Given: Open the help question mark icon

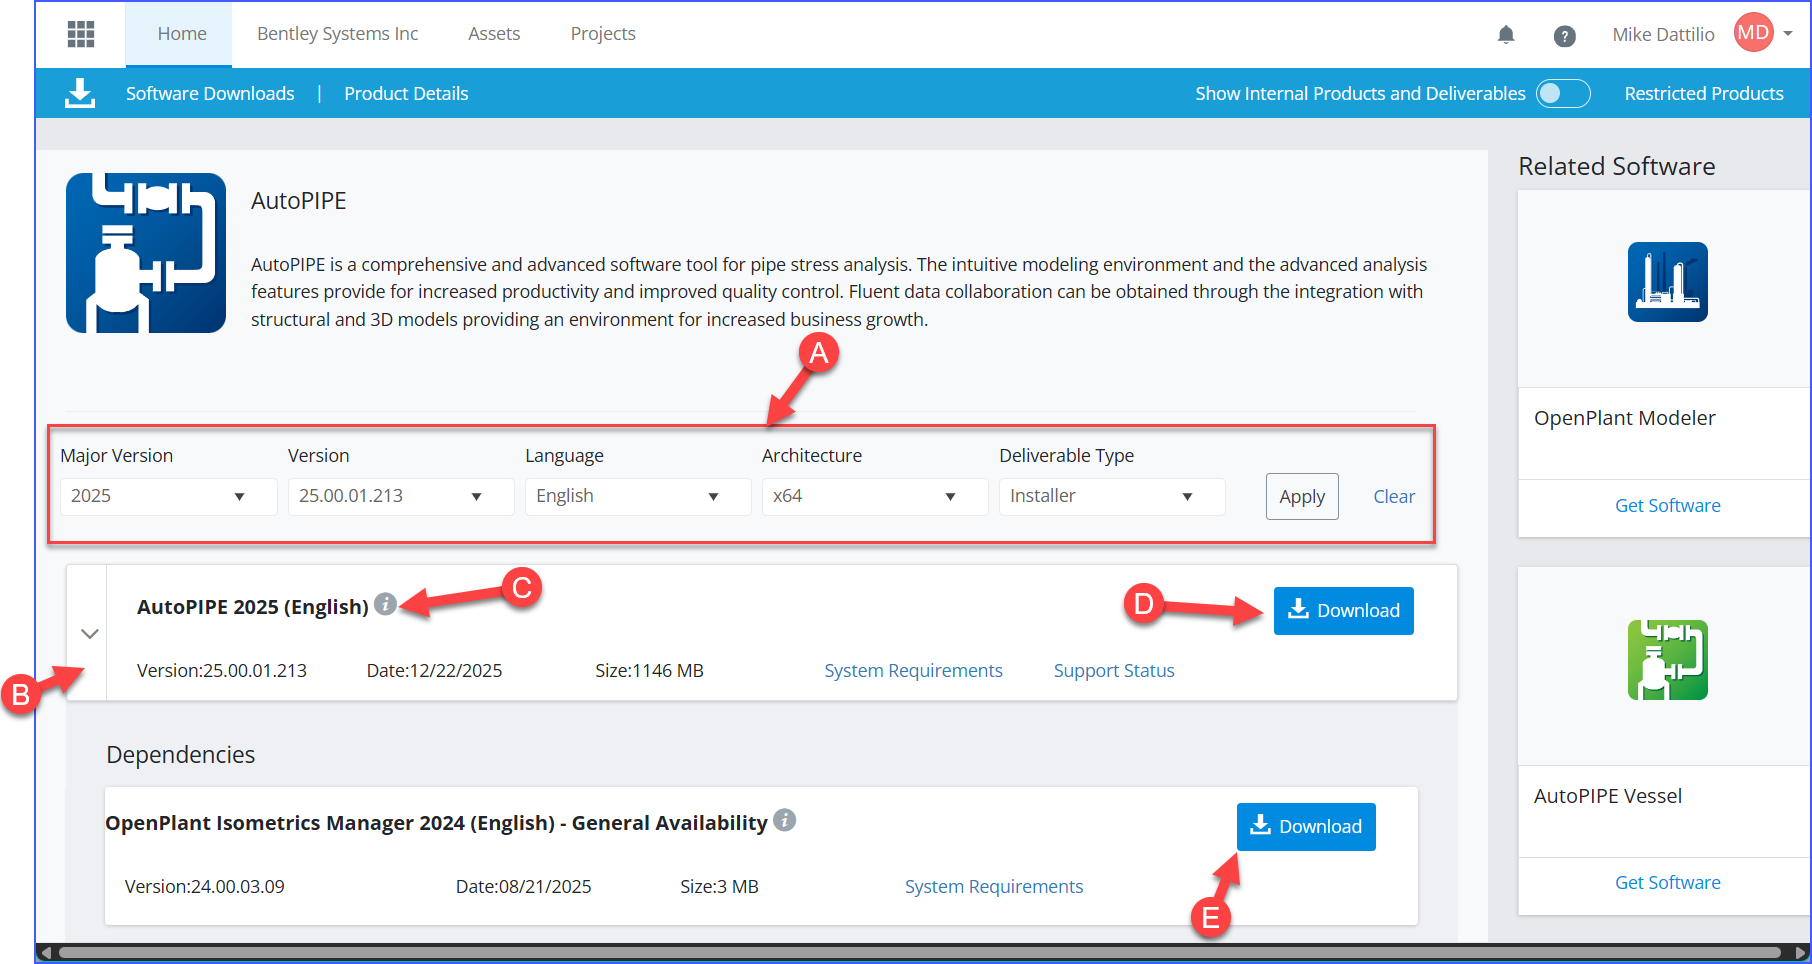Looking at the screenshot, I should 1565,36.
